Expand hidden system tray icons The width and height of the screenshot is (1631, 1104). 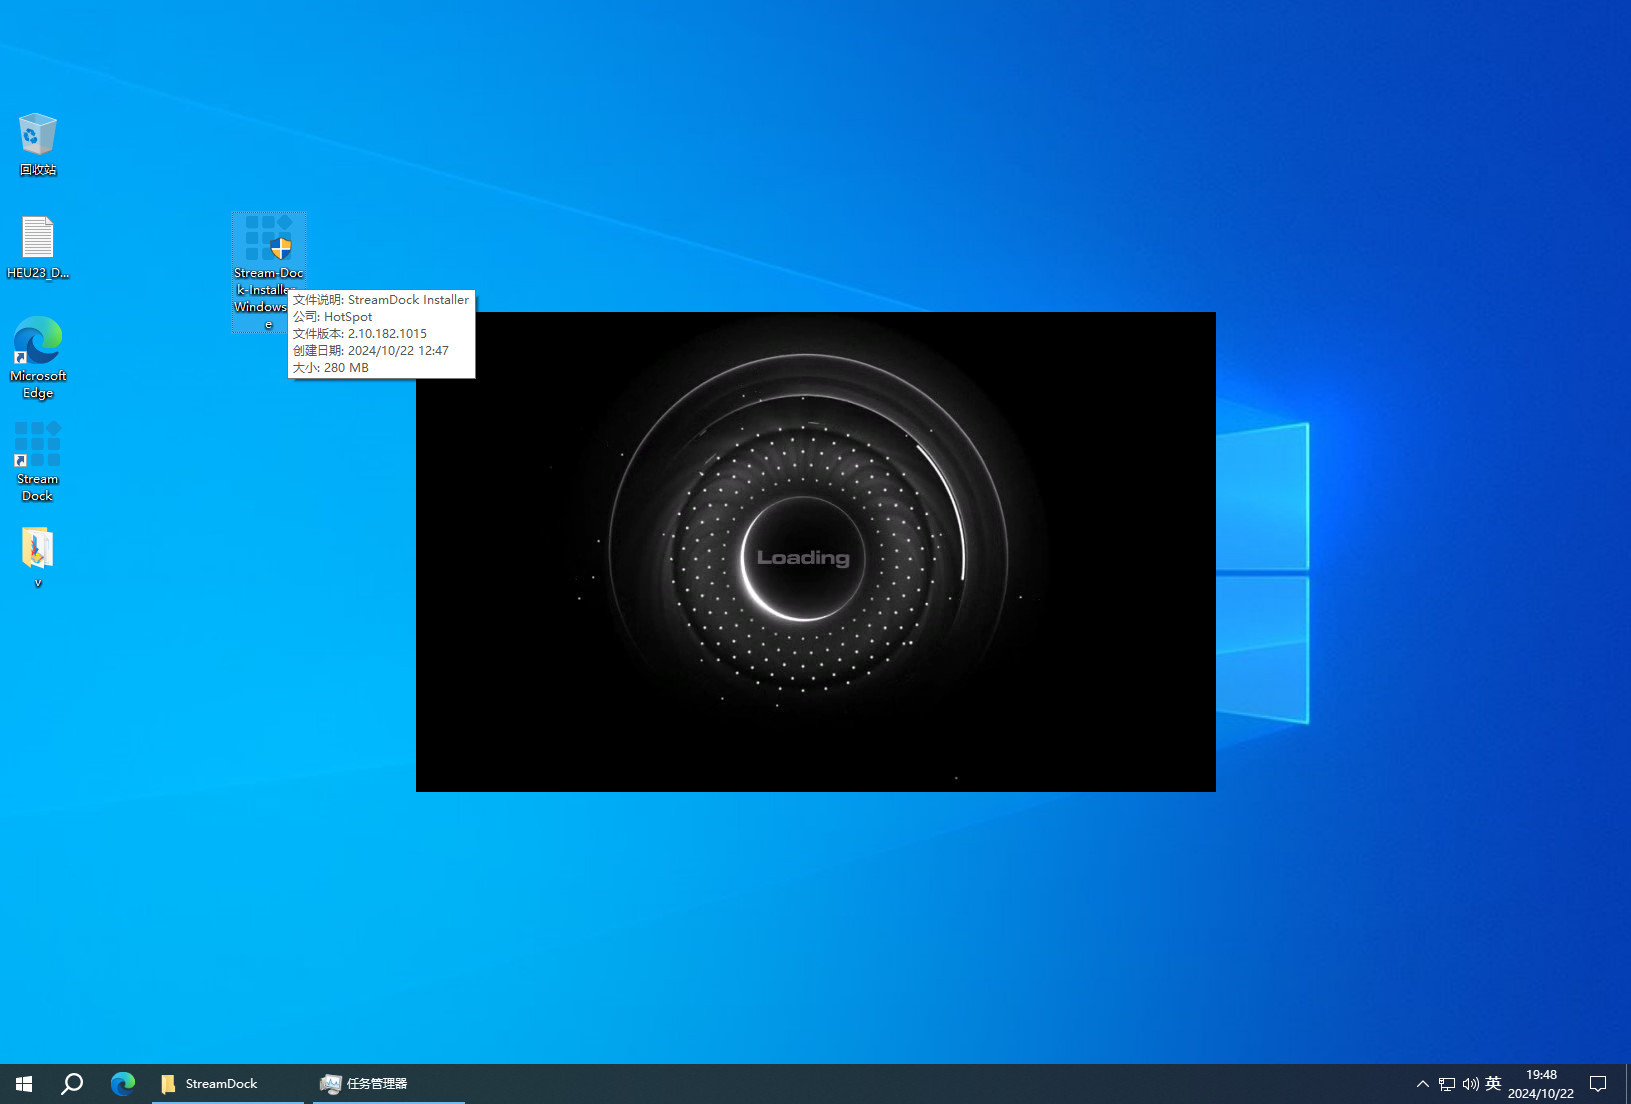pos(1422,1084)
